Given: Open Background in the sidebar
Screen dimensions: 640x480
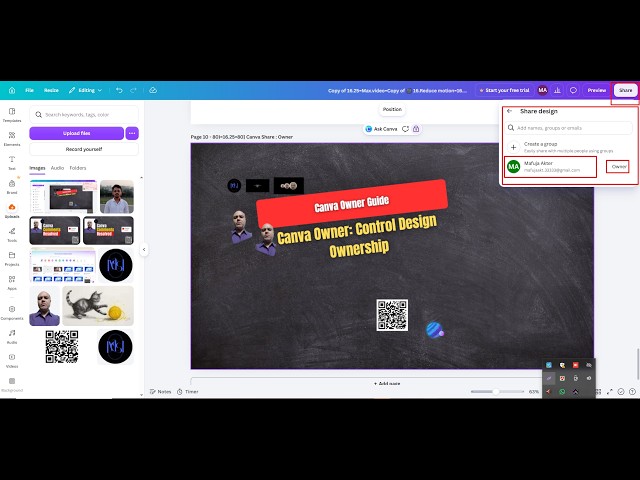Looking at the screenshot, I should point(12,384).
